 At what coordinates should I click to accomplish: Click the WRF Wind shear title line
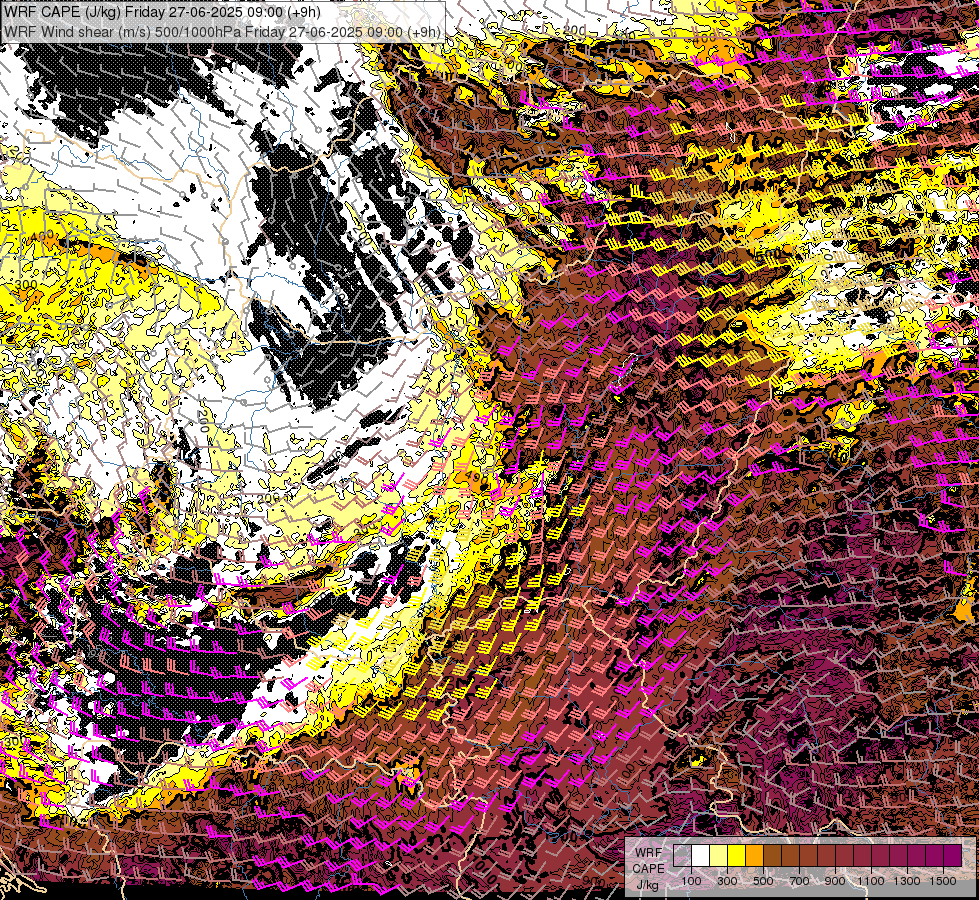[x=222, y=32]
